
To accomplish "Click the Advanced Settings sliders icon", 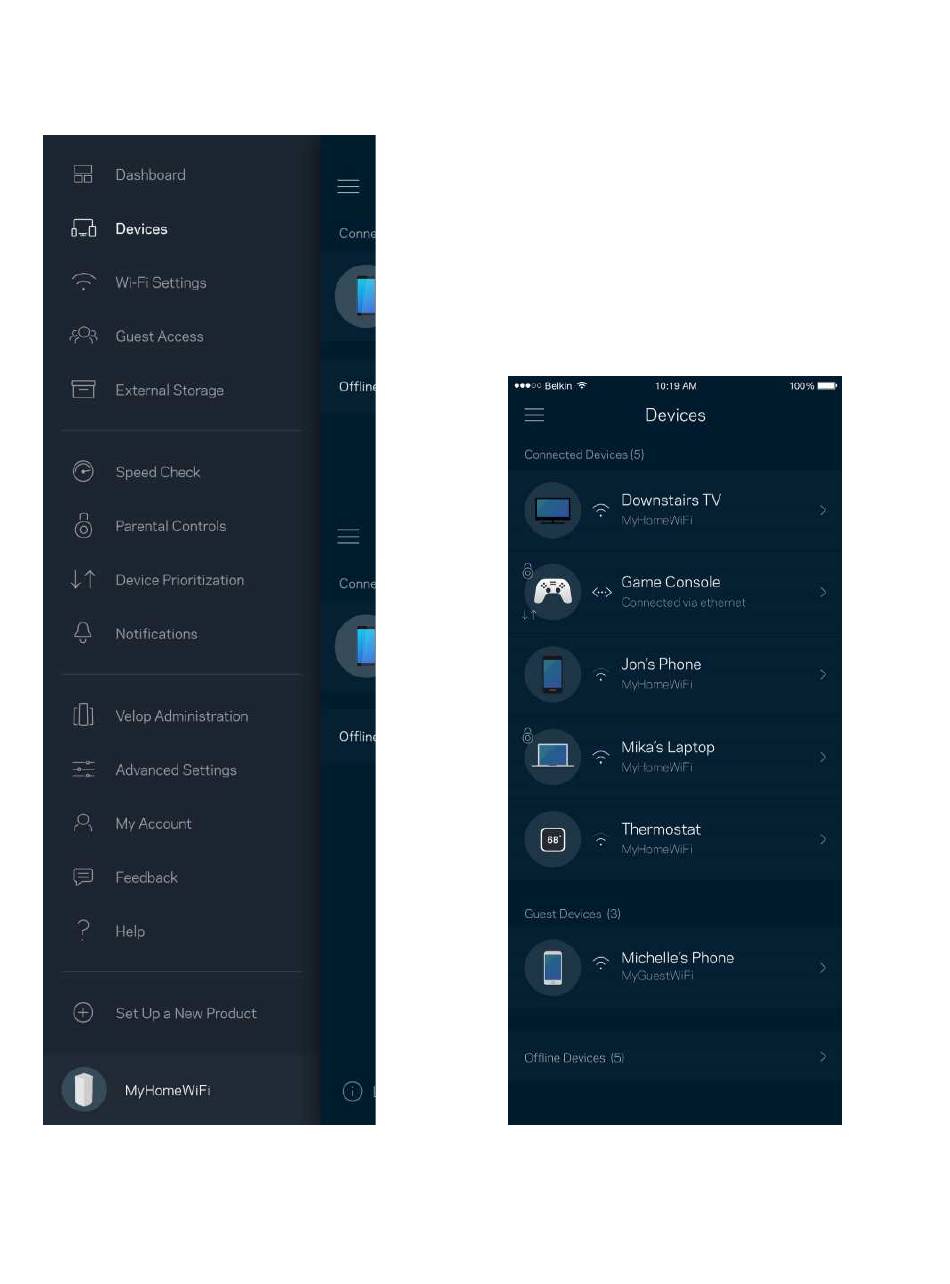I will [83, 770].
